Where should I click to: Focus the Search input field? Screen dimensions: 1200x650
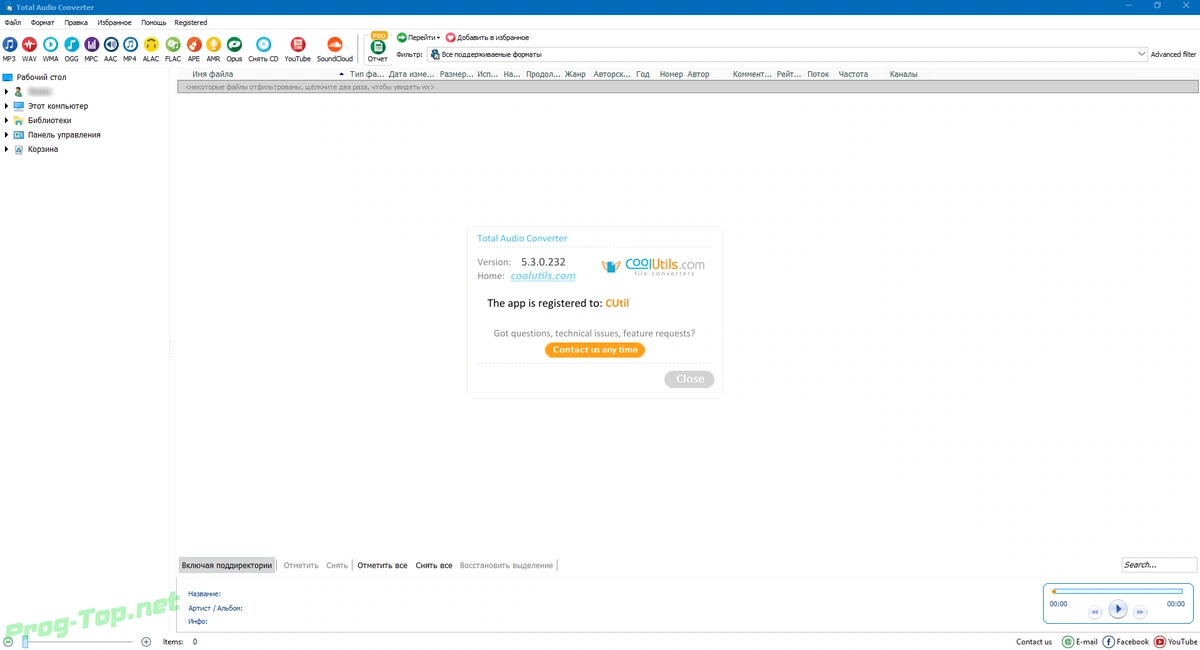(1159, 565)
